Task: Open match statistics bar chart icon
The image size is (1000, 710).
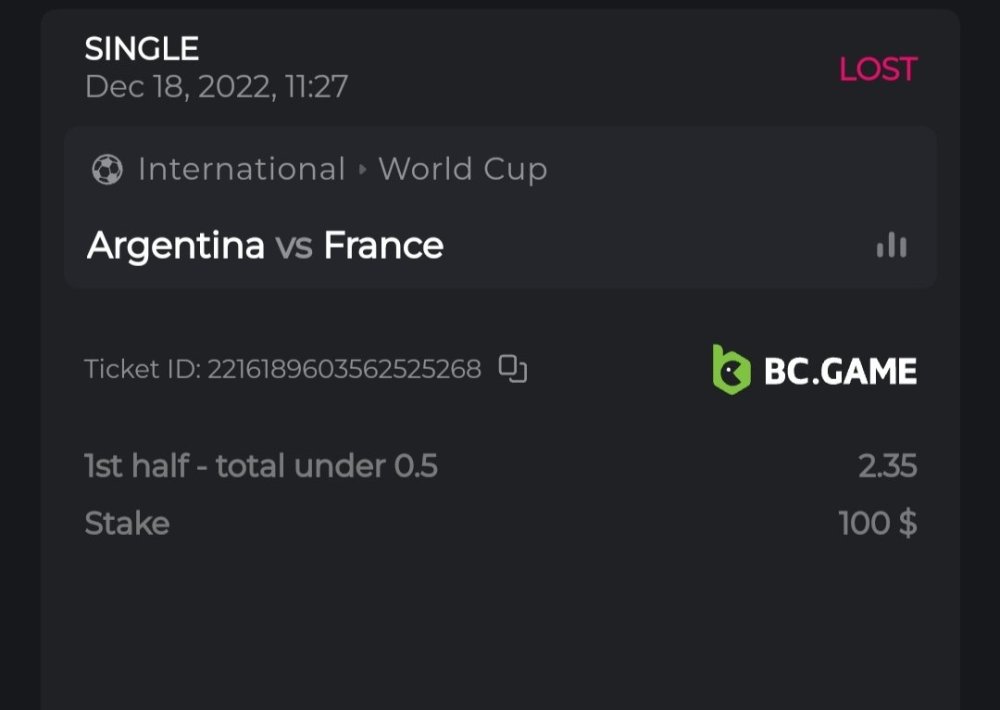Action: tap(891, 245)
